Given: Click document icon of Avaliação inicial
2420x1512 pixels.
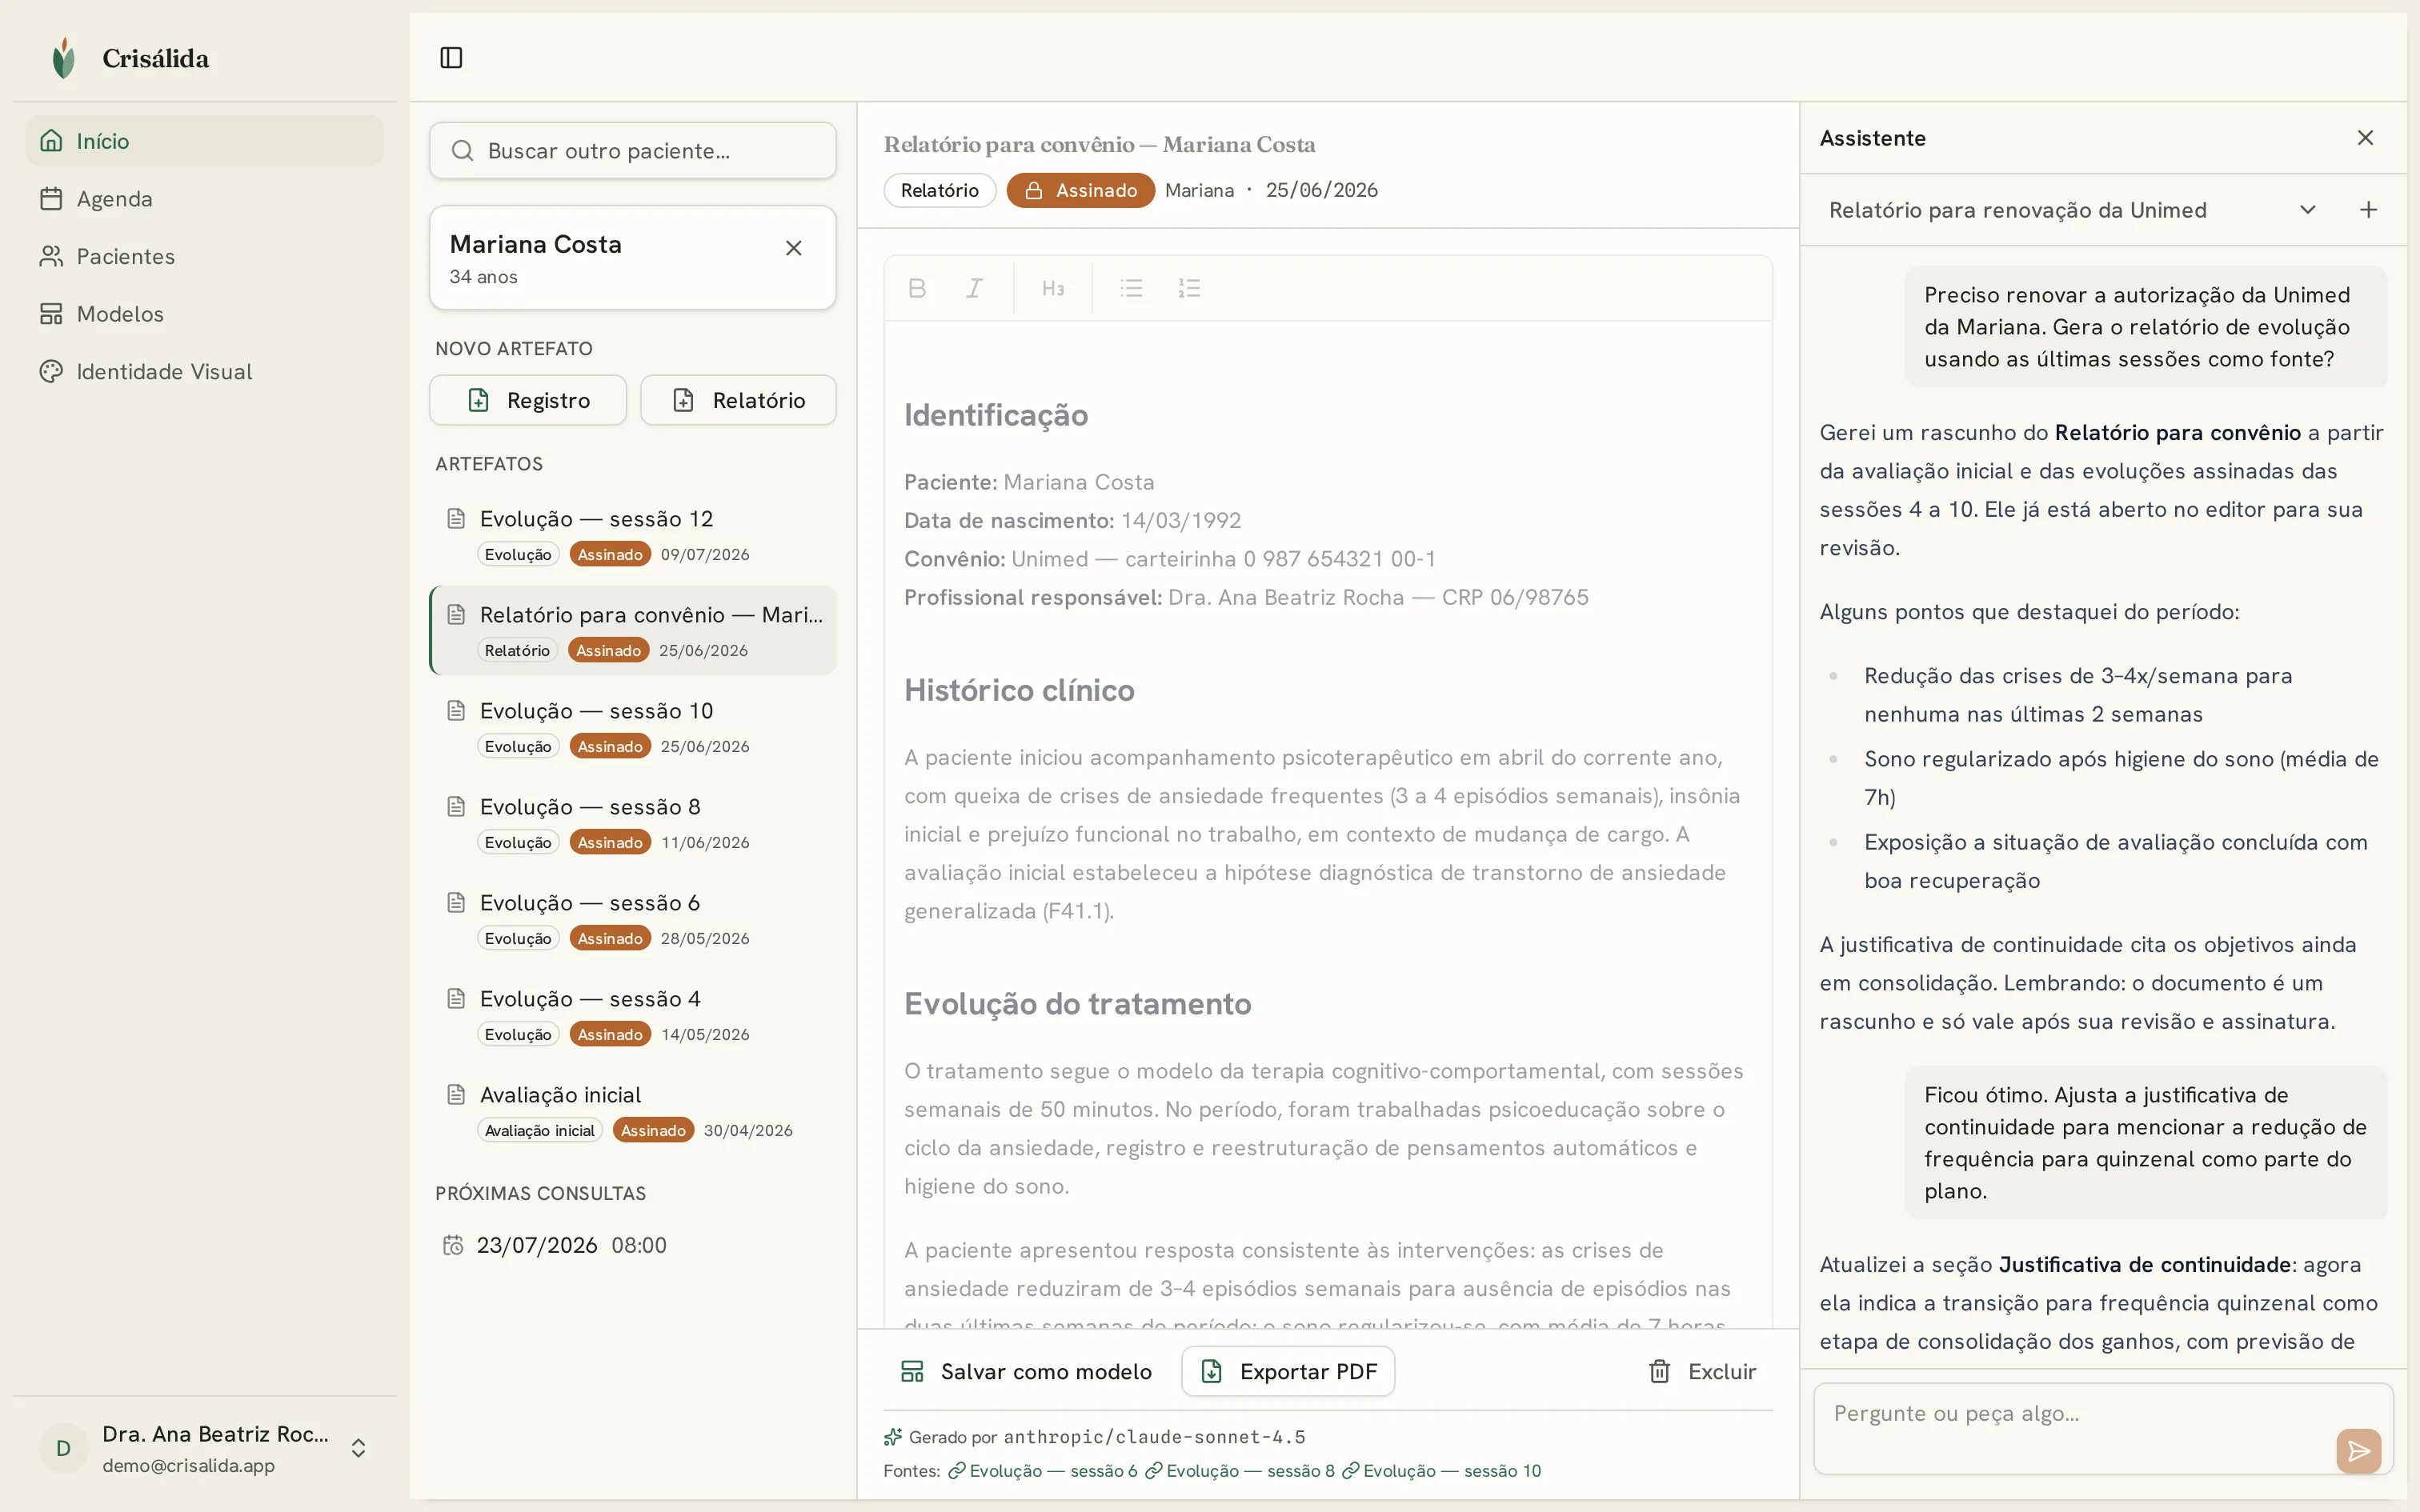Looking at the screenshot, I should point(456,1094).
